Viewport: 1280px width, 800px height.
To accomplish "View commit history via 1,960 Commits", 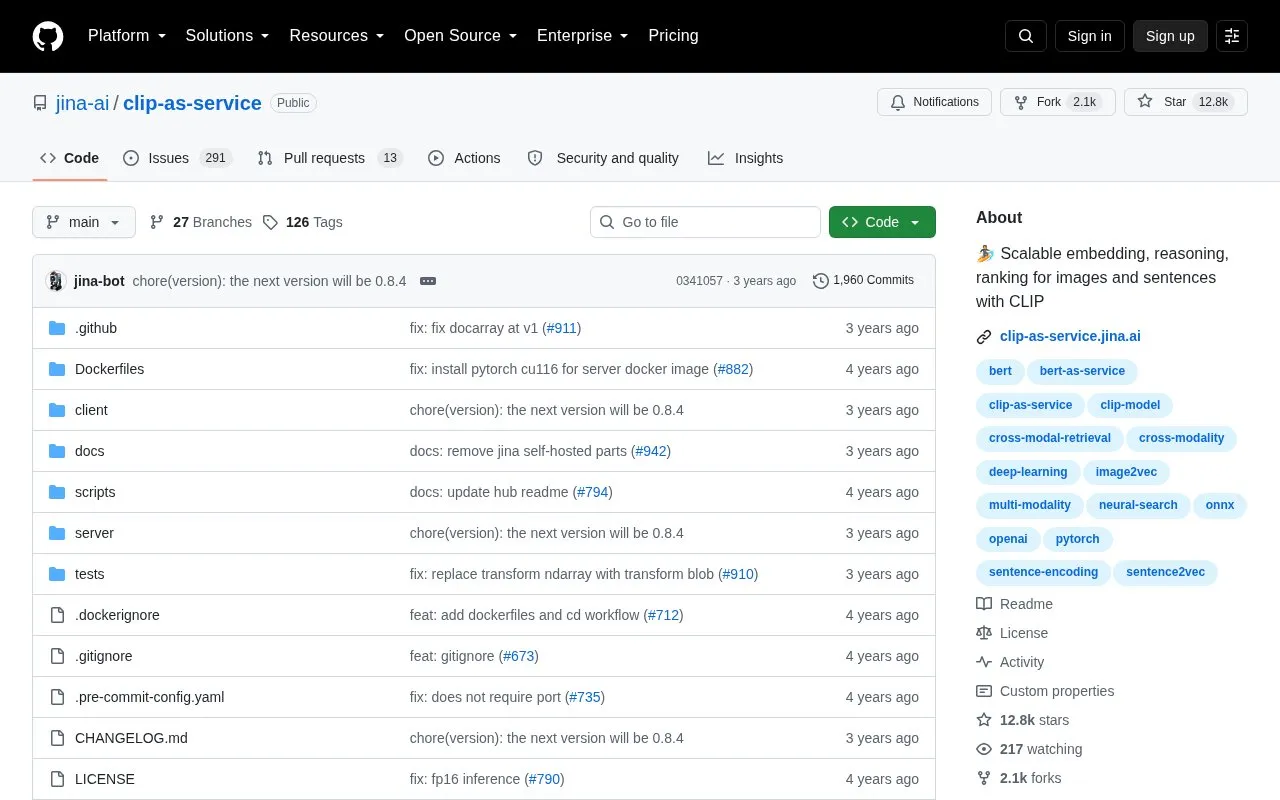I will tap(863, 280).
